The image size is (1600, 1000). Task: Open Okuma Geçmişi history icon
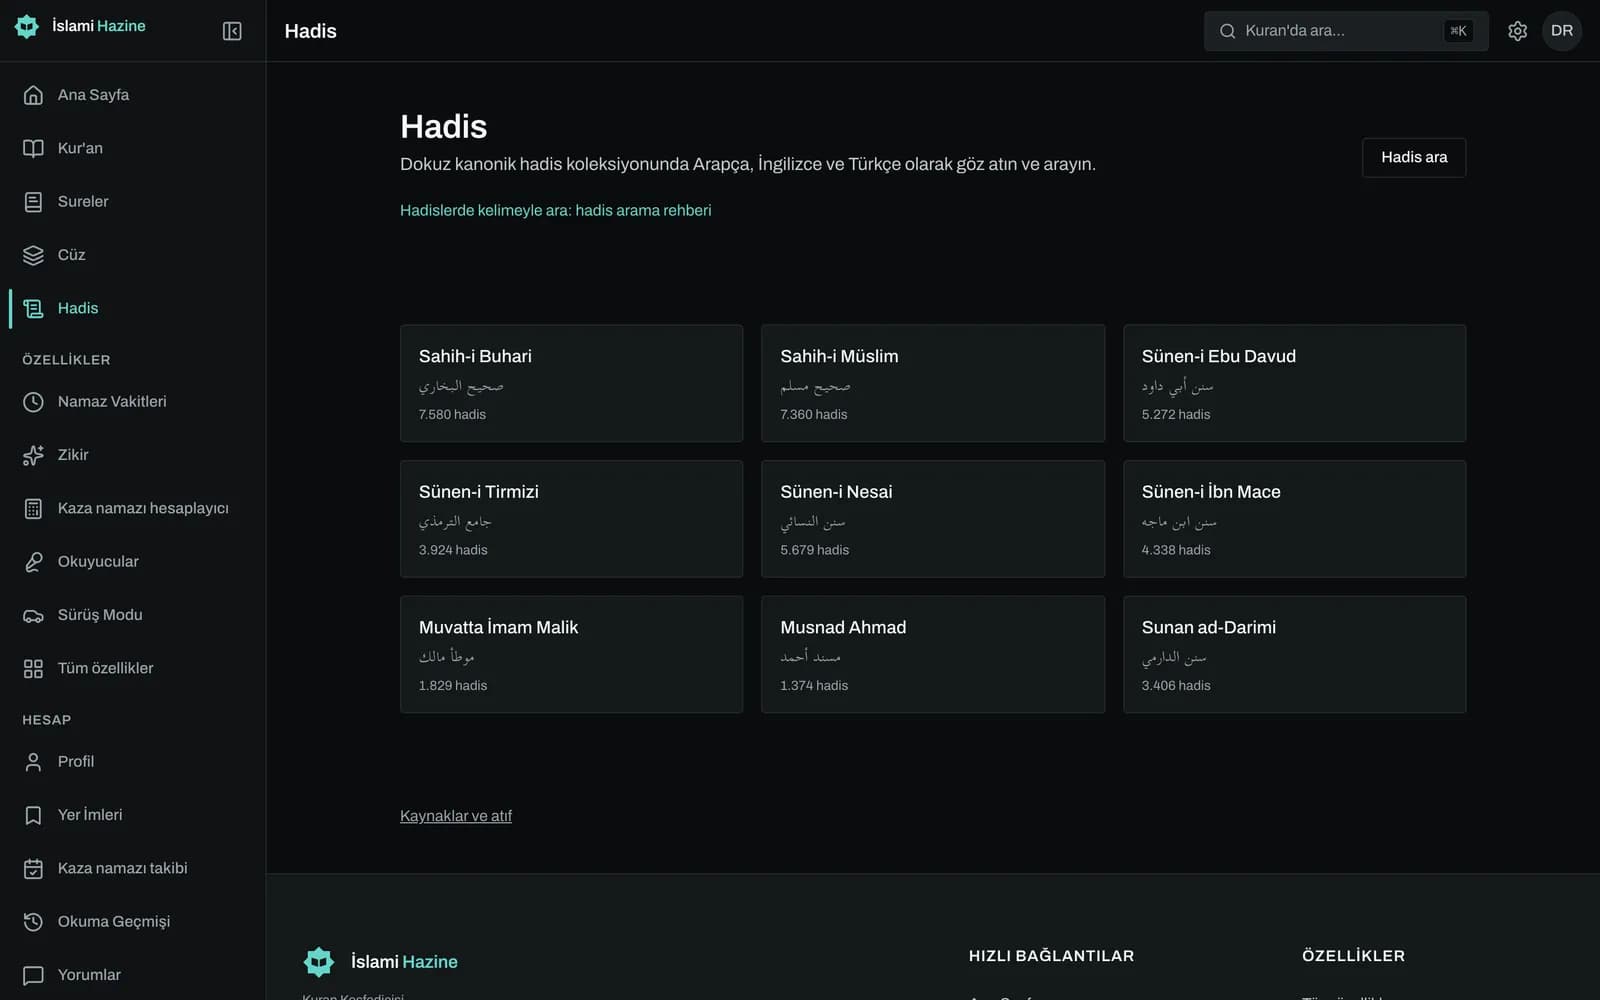(x=33, y=922)
